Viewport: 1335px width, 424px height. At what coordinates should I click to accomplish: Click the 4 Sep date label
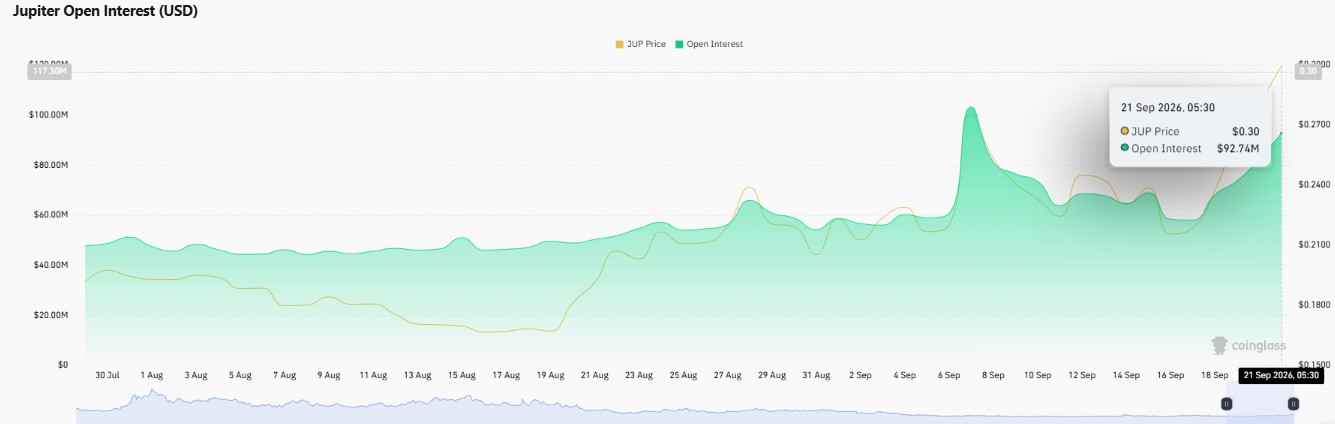coord(904,375)
